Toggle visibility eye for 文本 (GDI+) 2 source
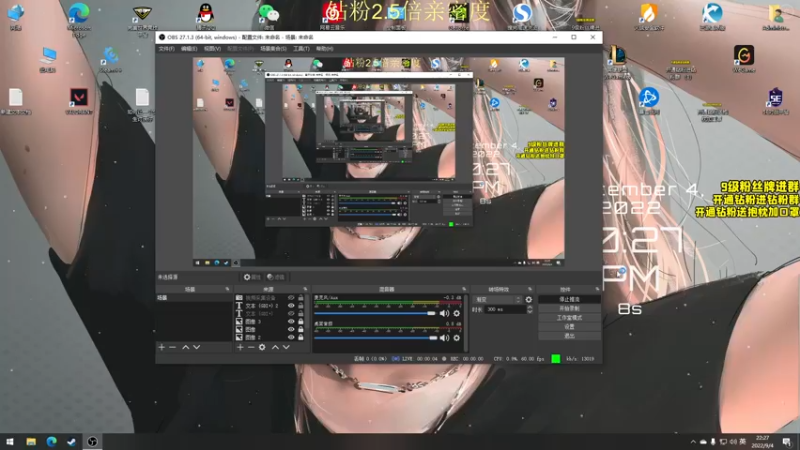Viewport: 800px width, 450px height. click(x=291, y=306)
